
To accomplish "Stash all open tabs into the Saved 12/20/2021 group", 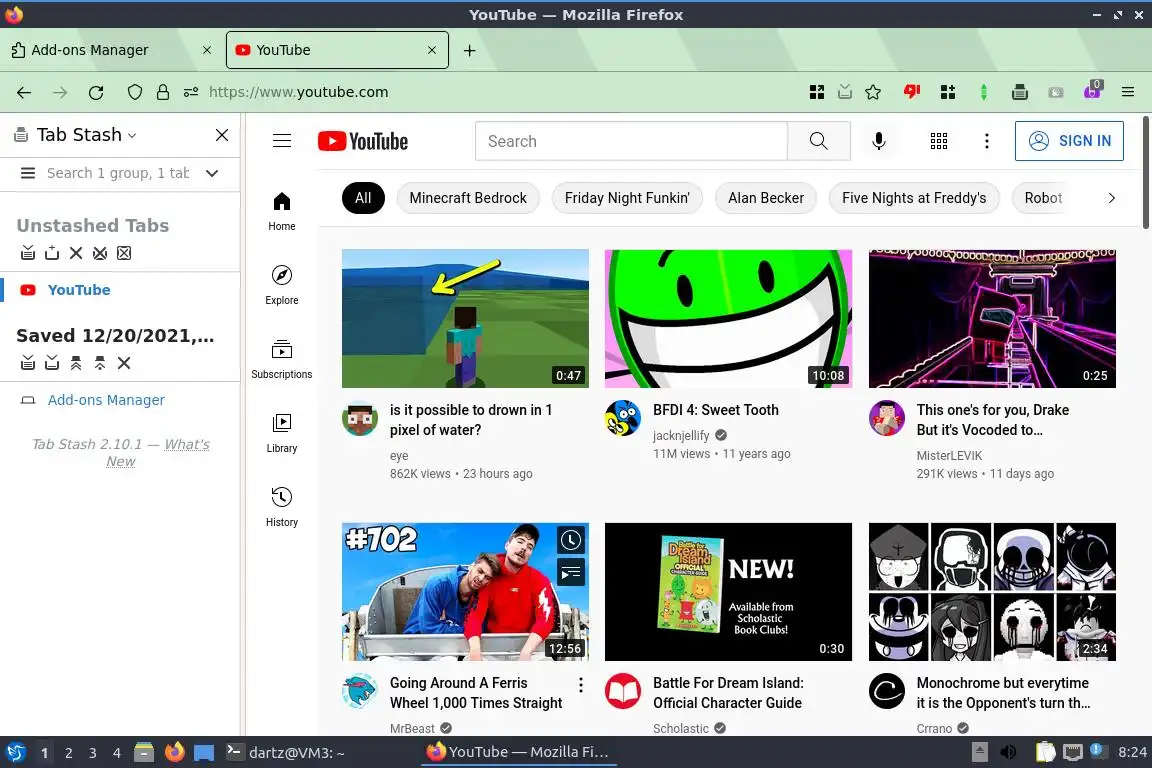I will pos(28,363).
